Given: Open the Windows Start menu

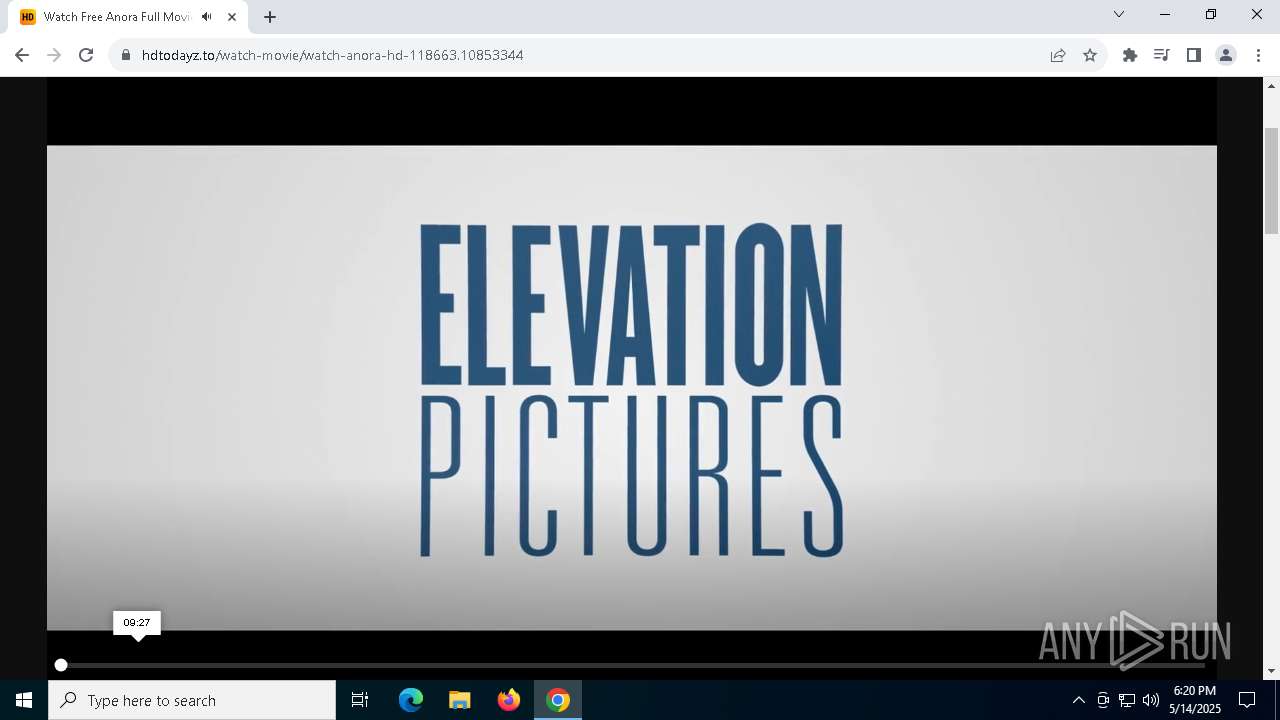Looking at the screenshot, I should [24, 700].
